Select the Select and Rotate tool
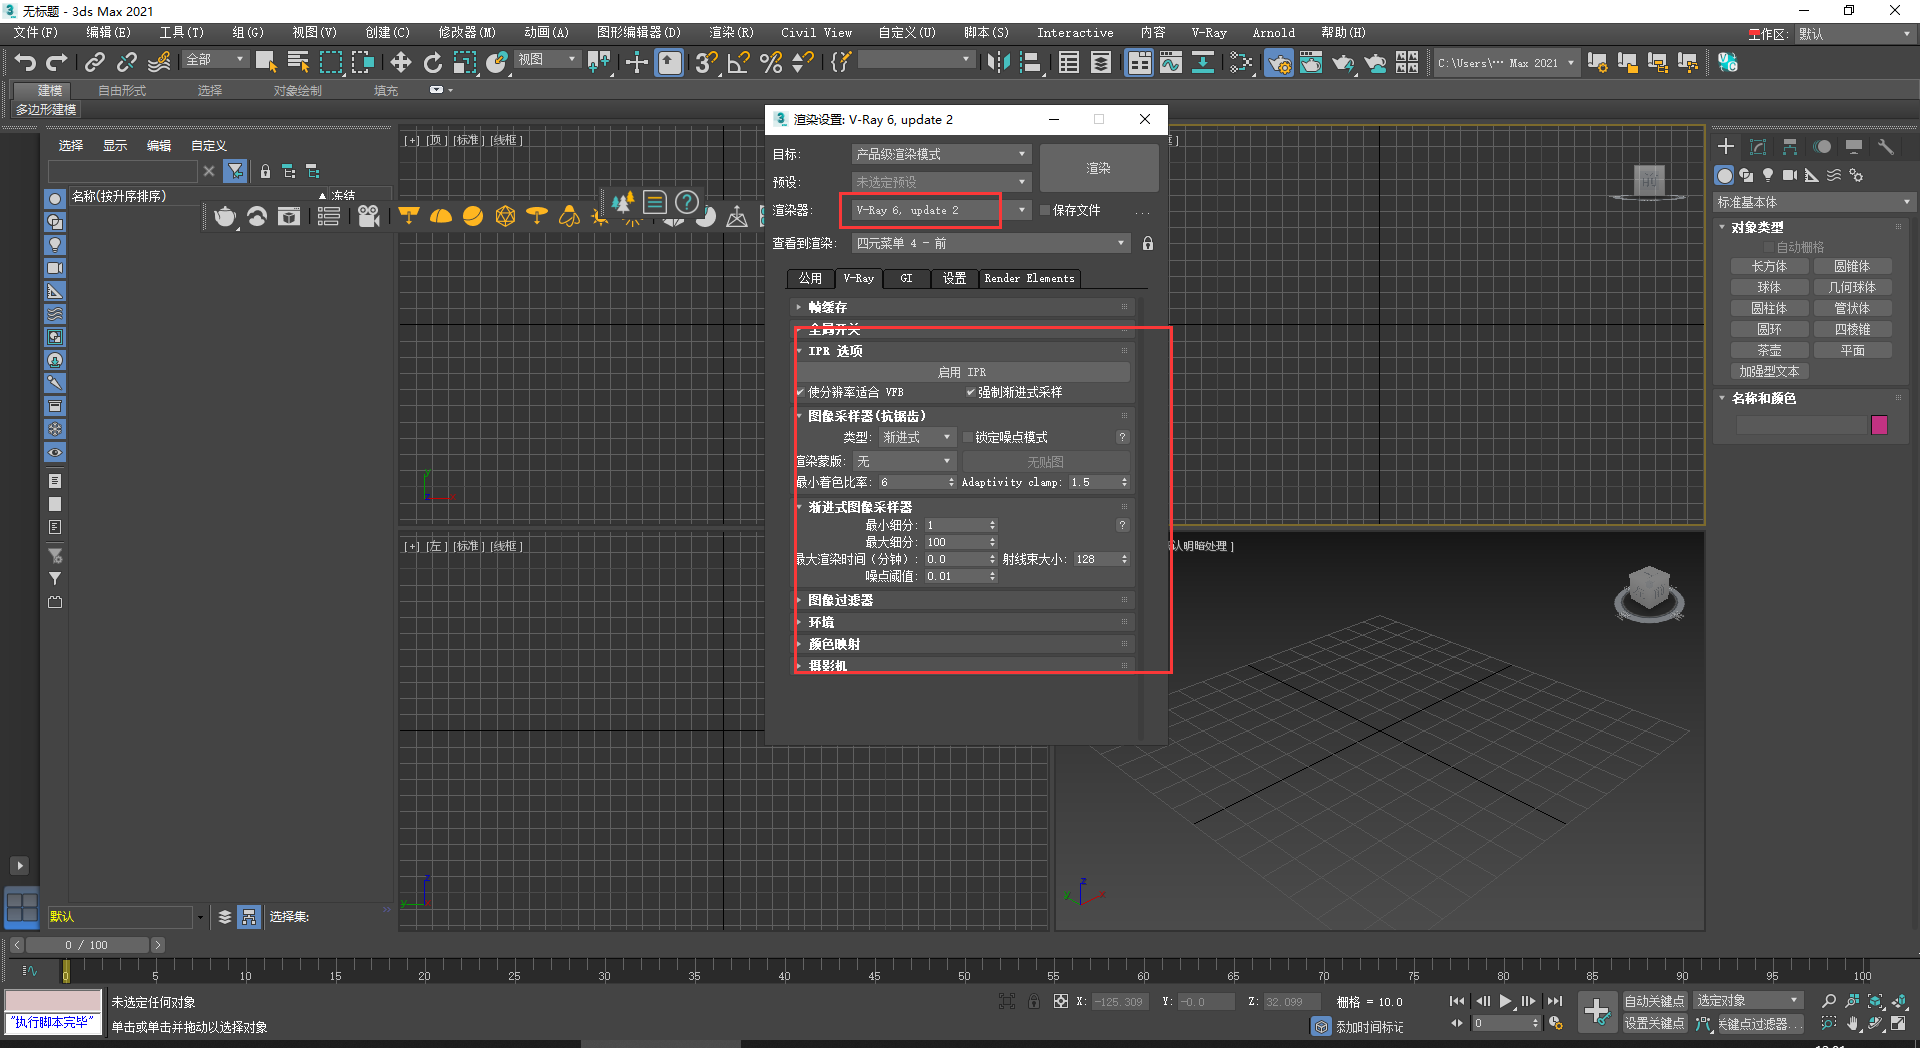Screen dimensions: 1920x1048 [433, 62]
